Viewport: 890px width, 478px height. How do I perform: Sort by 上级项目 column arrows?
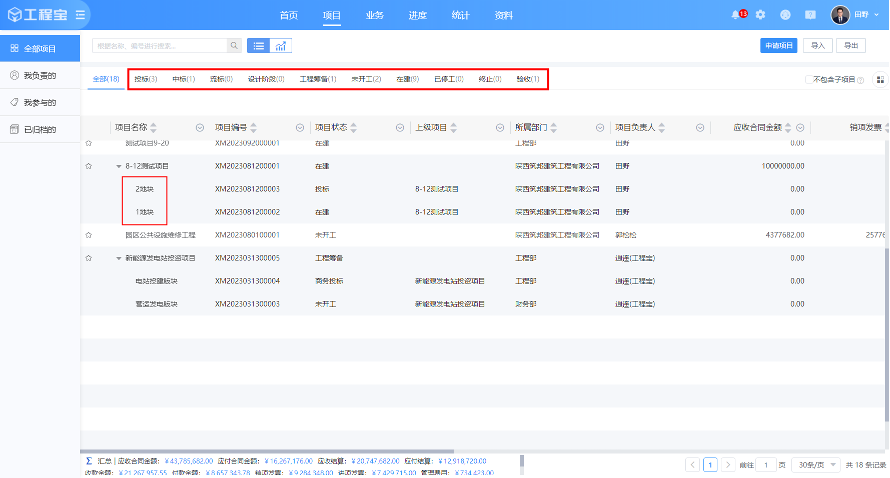point(453,128)
